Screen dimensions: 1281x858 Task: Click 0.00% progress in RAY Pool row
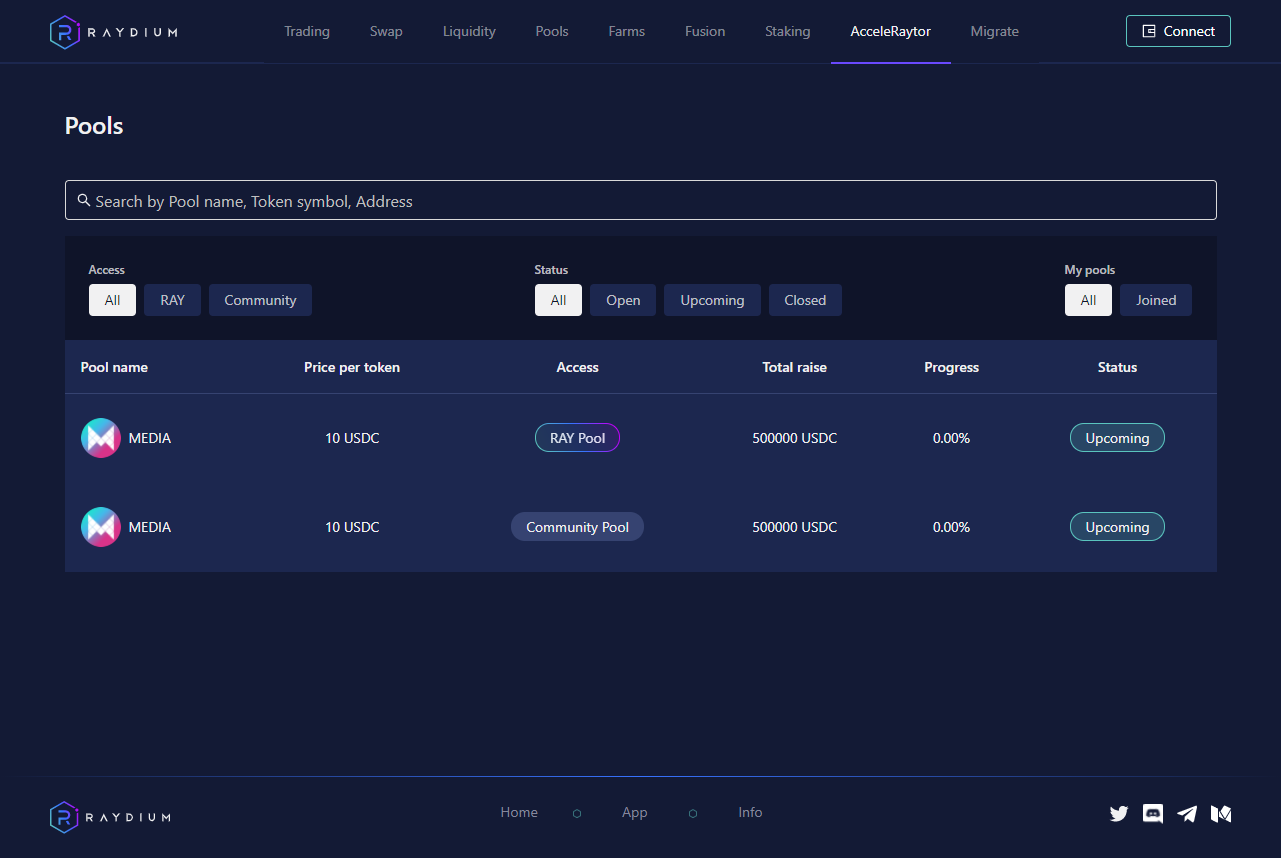tap(952, 438)
